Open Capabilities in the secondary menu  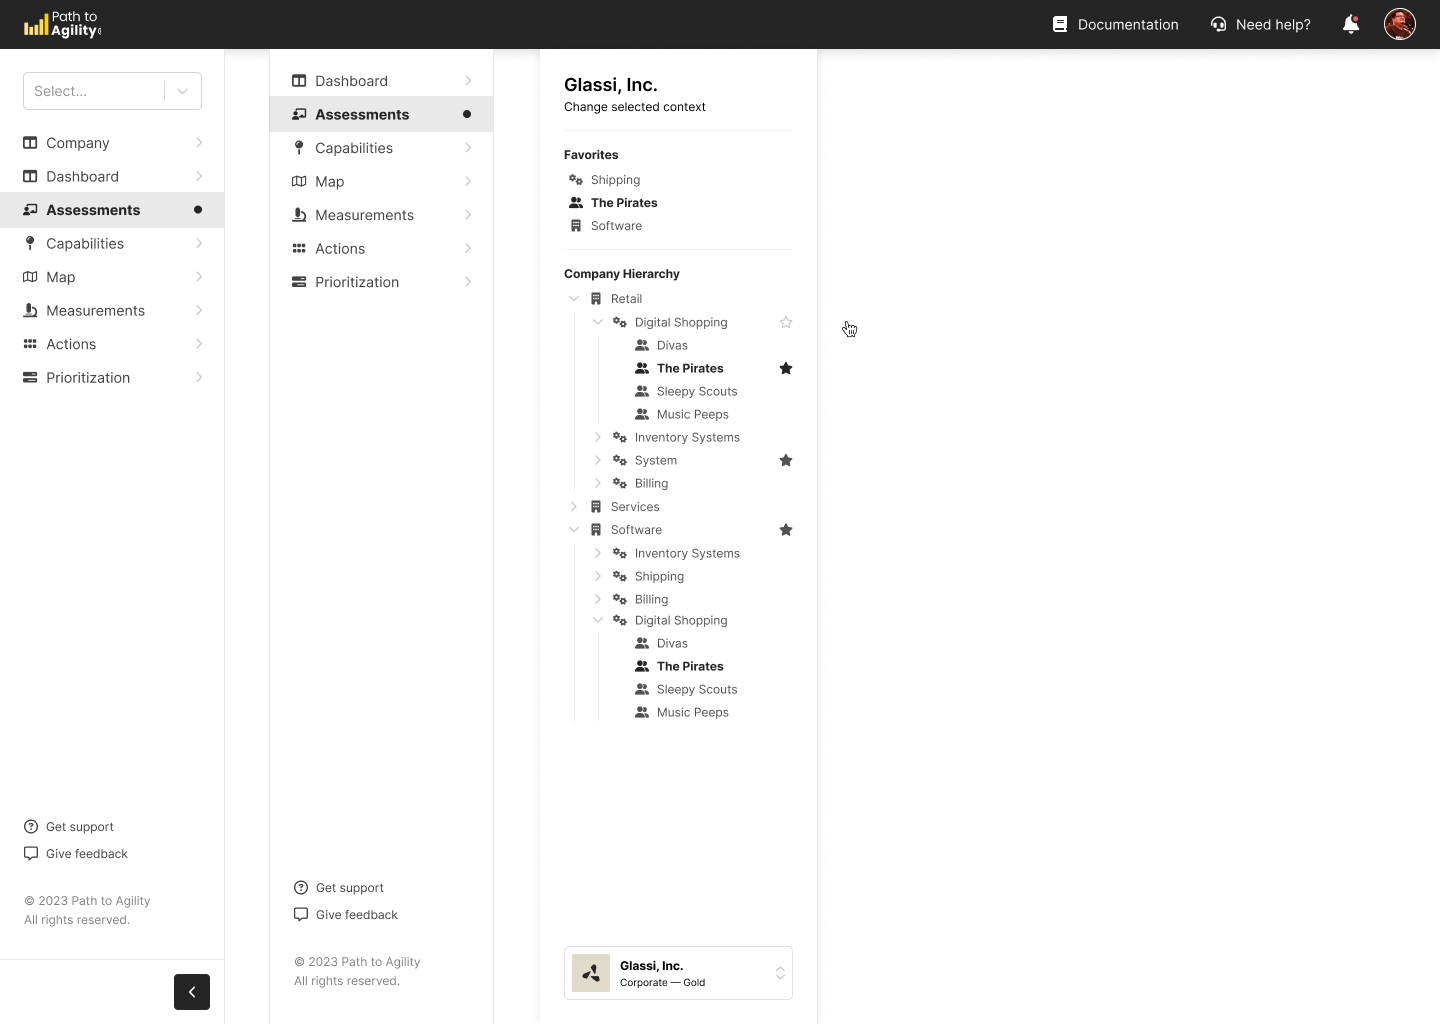tap(354, 148)
